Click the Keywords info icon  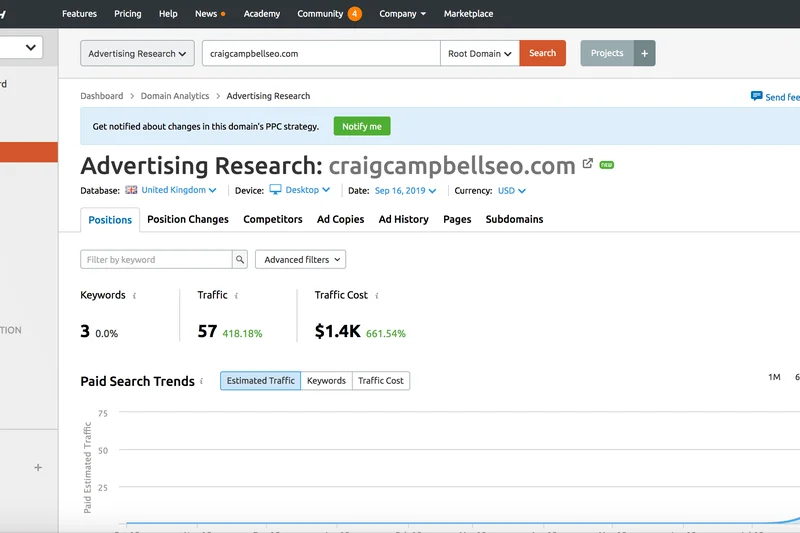[134, 296]
